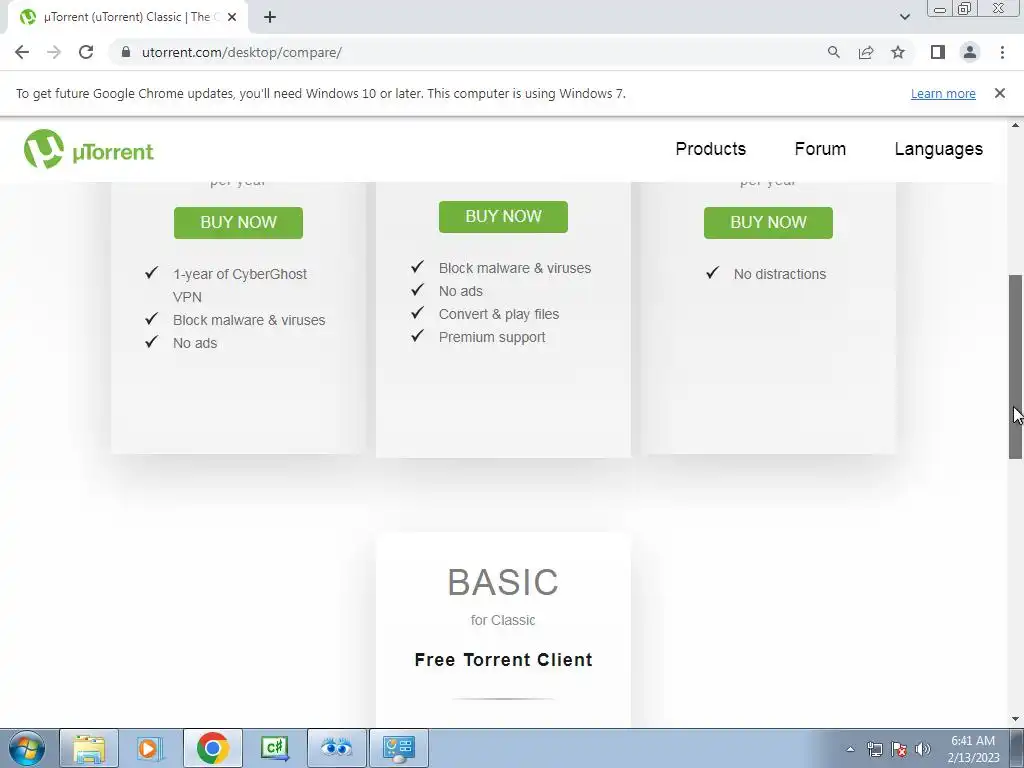Open the C# app taskbar icon
The image size is (1024, 768).
(x=274, y=748)
